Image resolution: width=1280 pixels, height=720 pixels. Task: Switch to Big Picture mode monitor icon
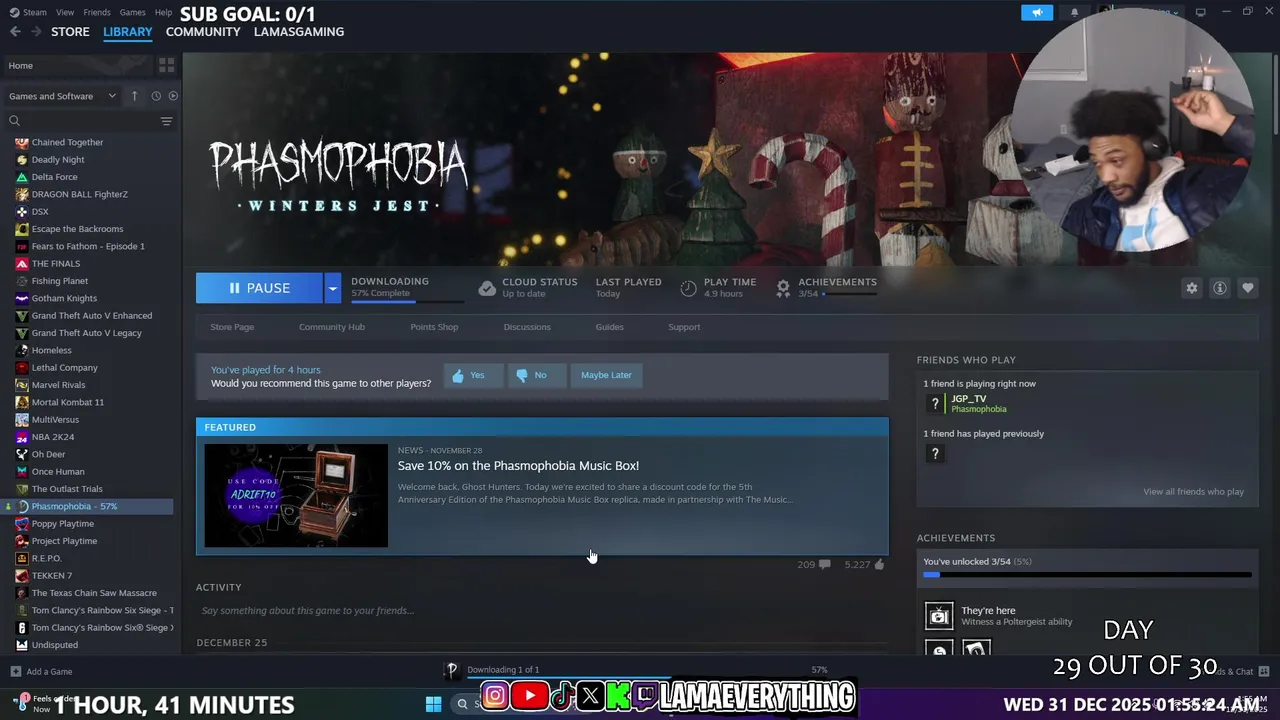point(1201,12)
